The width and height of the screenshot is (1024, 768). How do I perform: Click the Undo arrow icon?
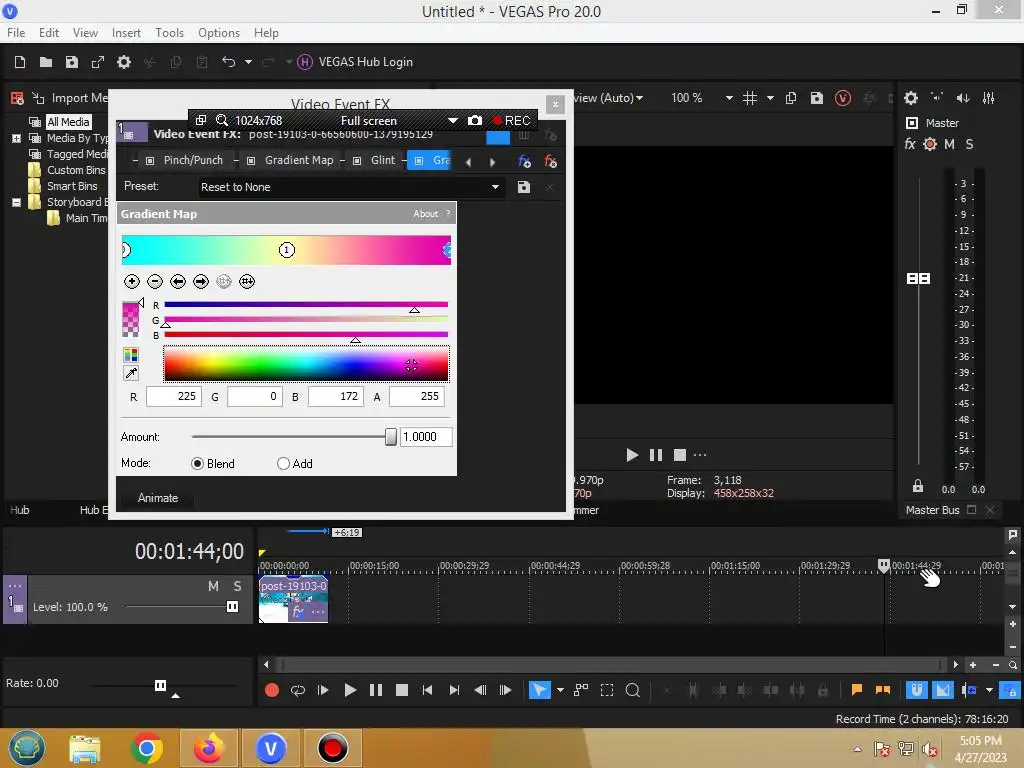(x=228, y=62)
